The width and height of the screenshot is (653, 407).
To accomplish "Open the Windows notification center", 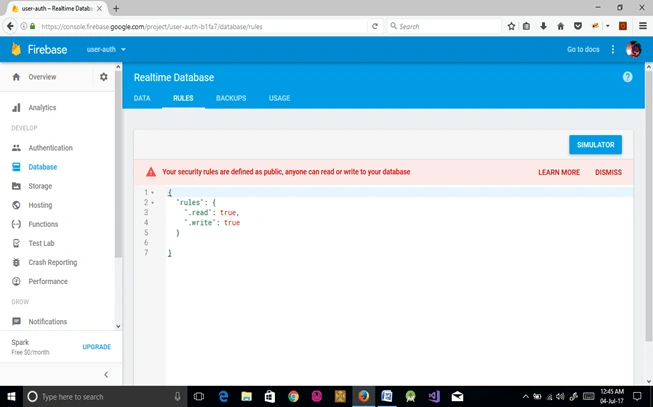I will tap(637, 397).
